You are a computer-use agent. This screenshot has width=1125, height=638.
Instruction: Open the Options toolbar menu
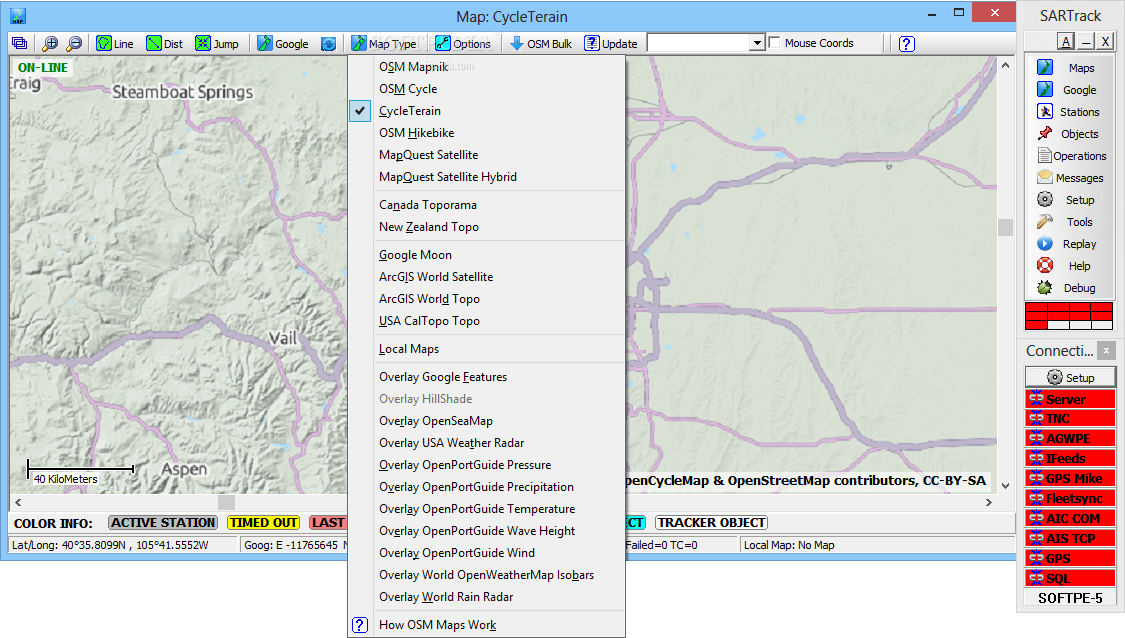[463, 43]
